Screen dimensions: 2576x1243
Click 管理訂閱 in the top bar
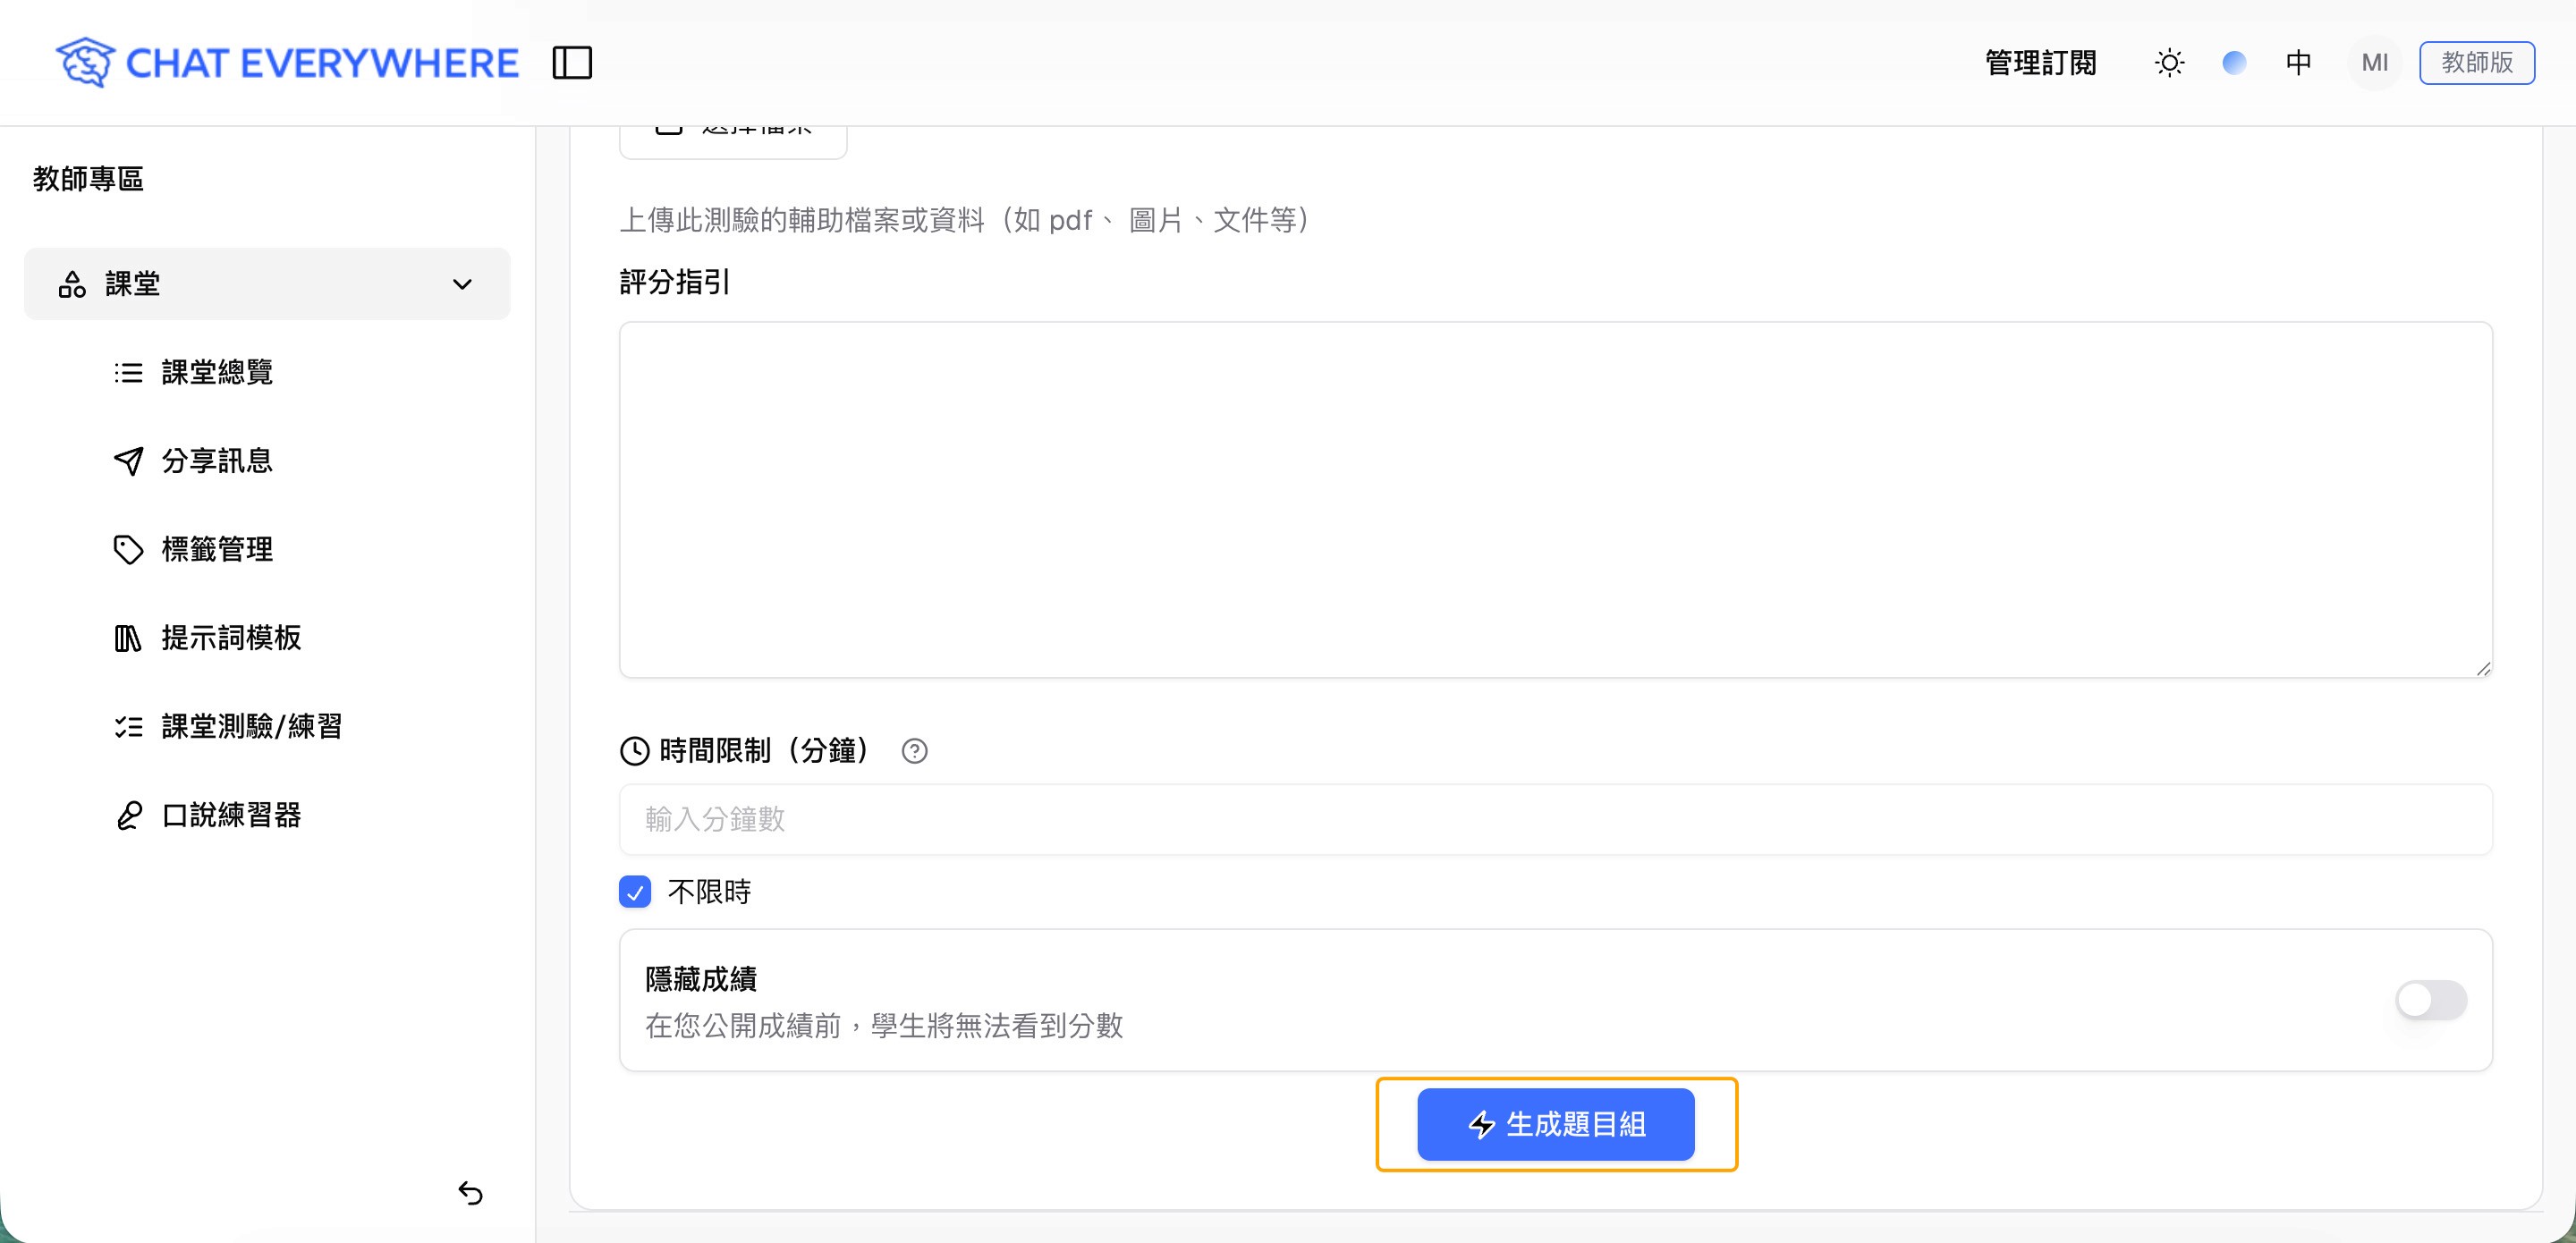tap(2039, 62)
